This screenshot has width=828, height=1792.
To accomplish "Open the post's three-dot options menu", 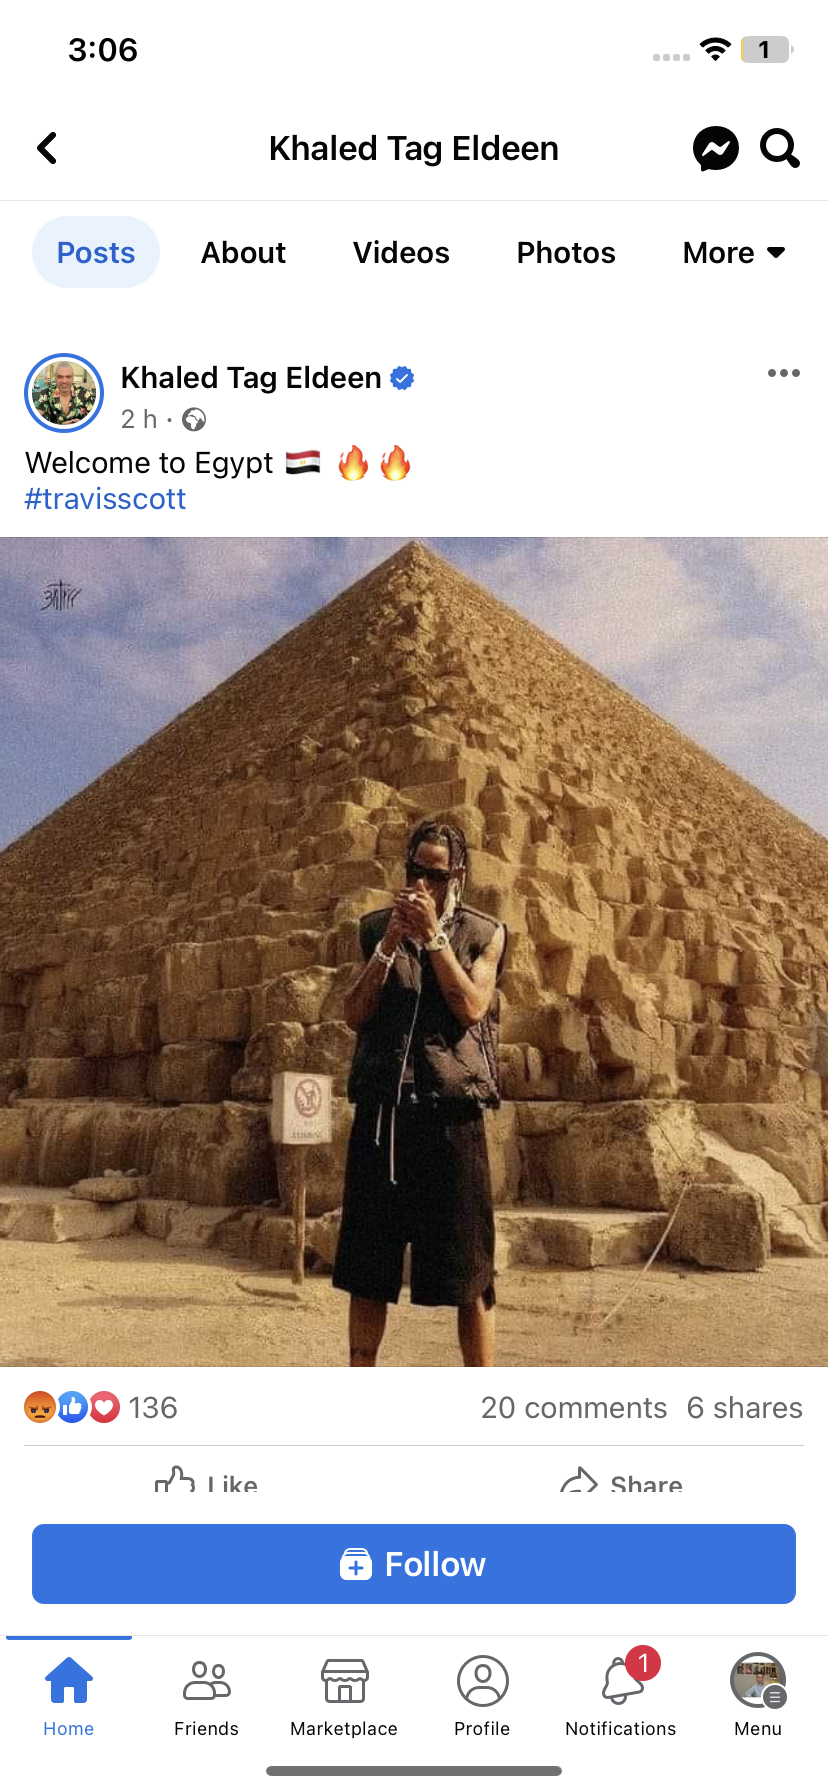I will point(784,373).
